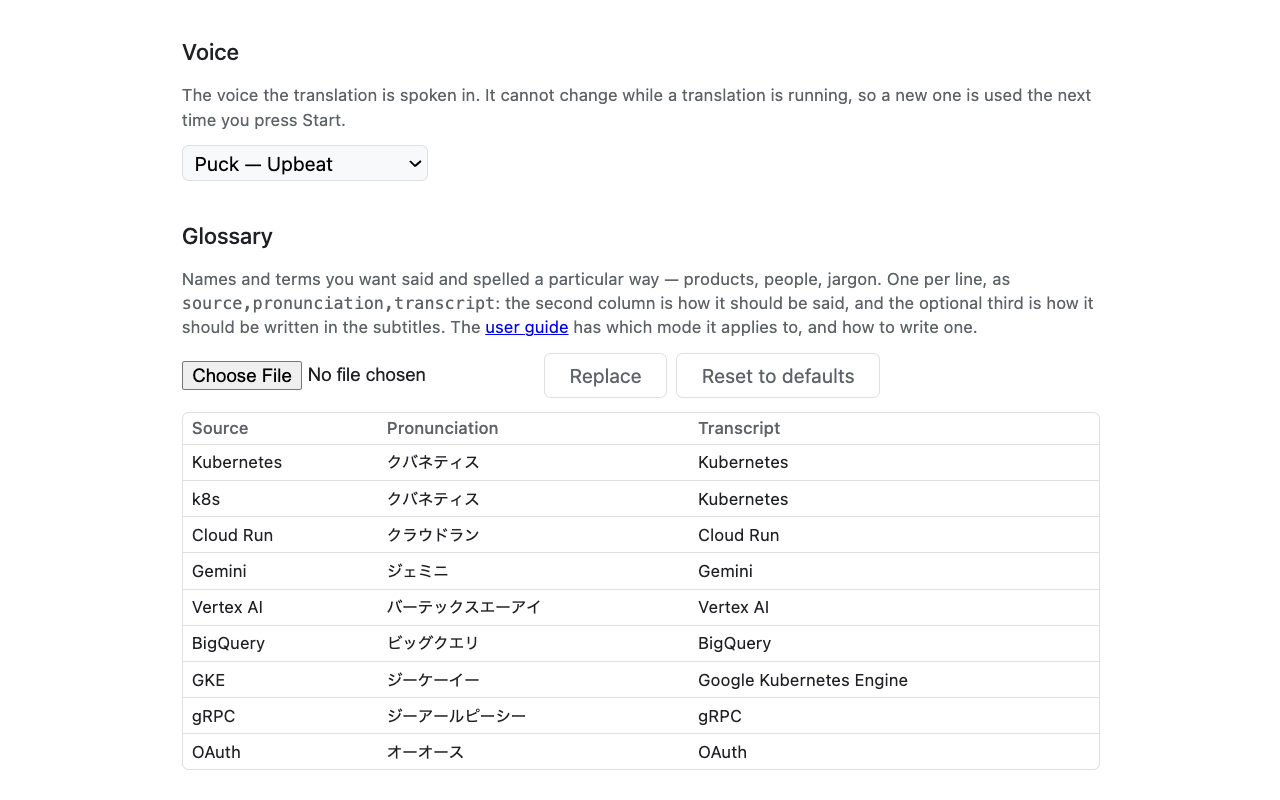Click the バーテックスエーアイ pronunciation cell
The height and width of the screenshot is (800, 1280).
[533, 607]
